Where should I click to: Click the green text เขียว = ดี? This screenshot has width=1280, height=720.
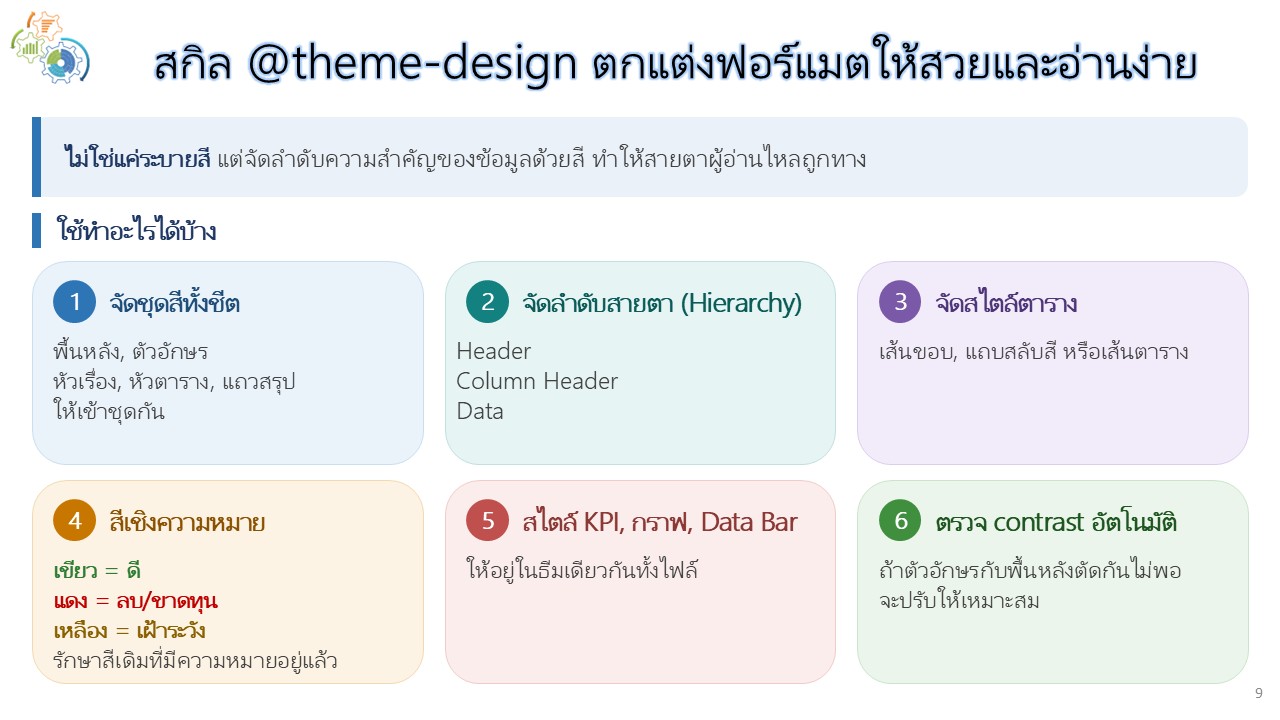click(97, 572)
